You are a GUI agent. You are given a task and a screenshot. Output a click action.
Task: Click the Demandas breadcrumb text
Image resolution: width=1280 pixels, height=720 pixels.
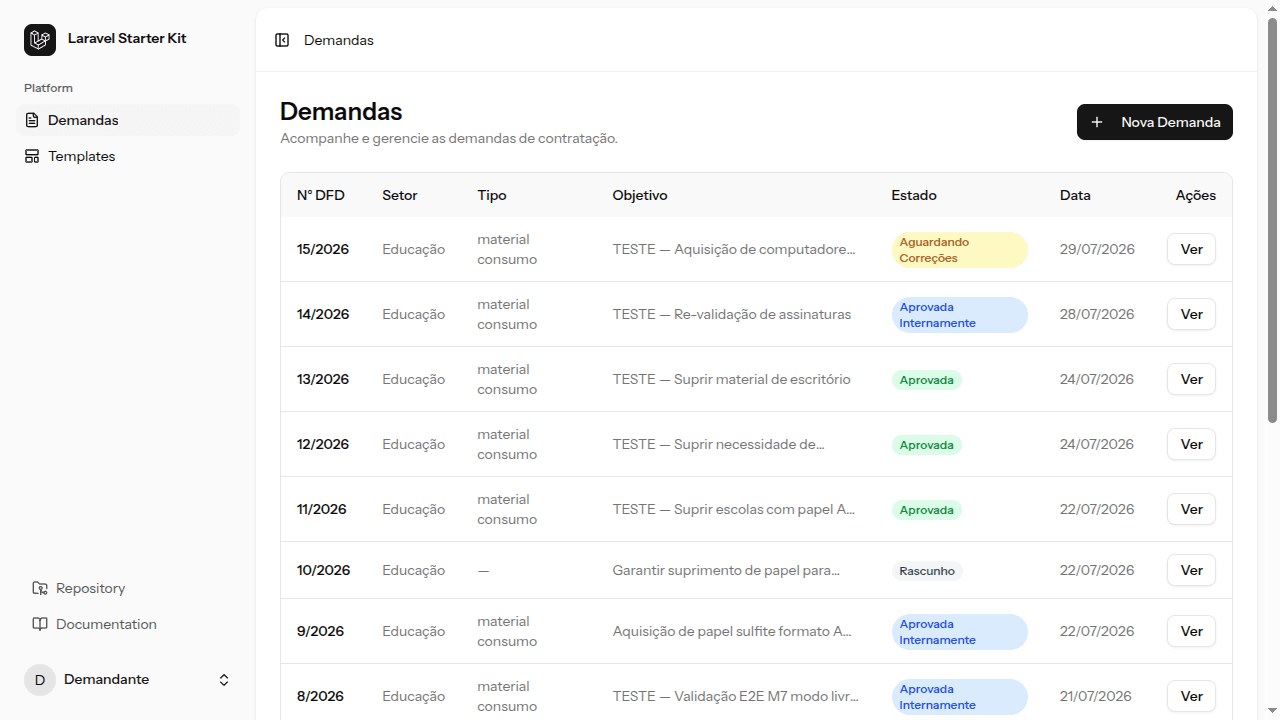coord(339,40)
